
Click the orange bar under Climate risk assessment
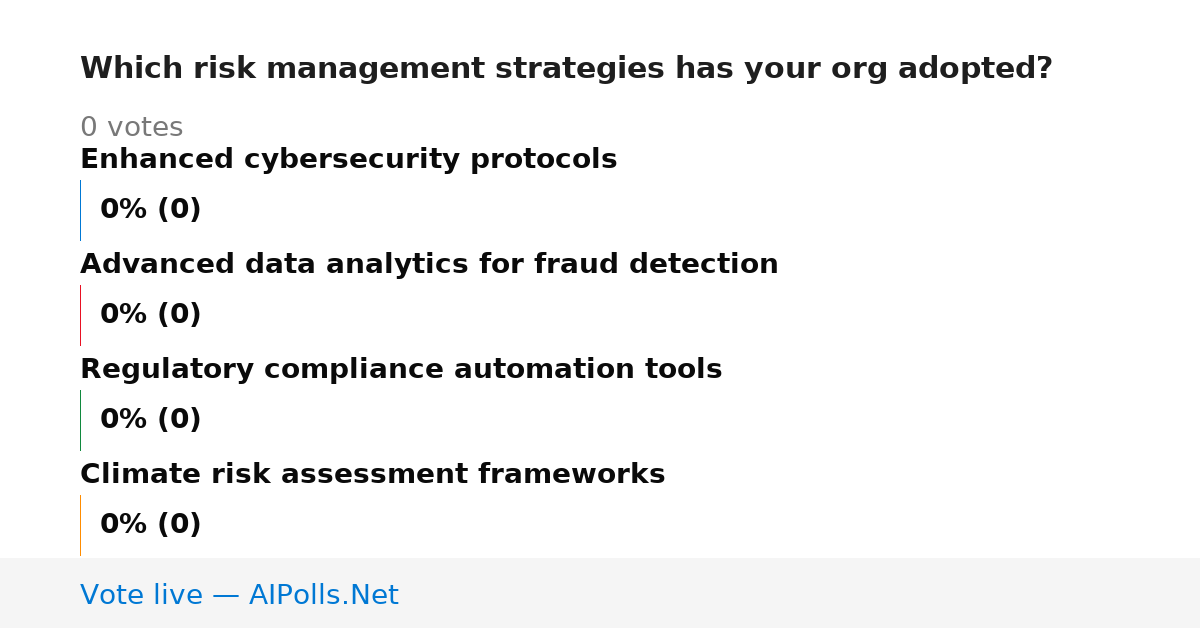click(x=80, y=525)
